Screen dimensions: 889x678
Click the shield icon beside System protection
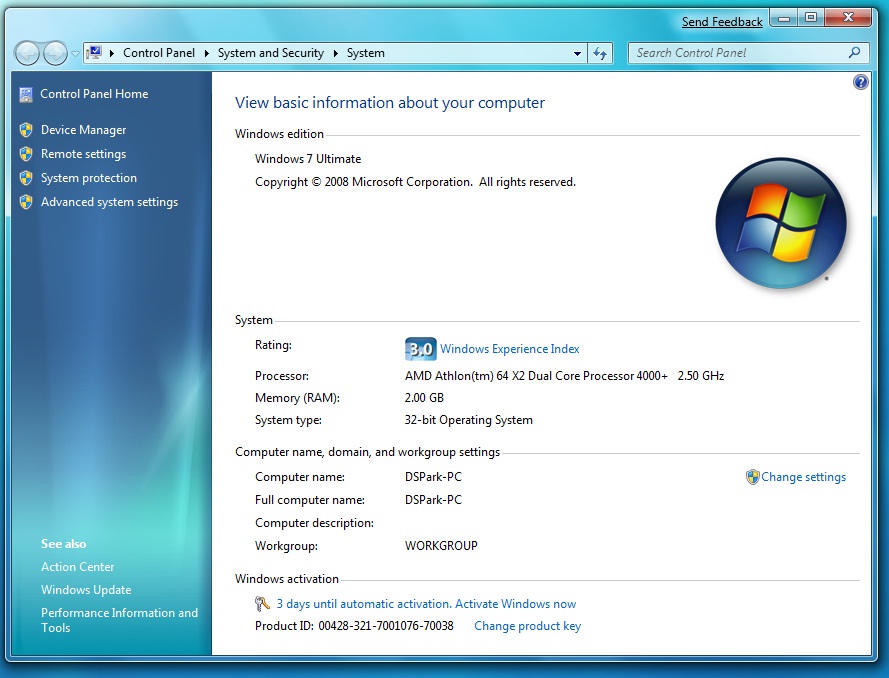pyautogui.click(x=26, y=178)
